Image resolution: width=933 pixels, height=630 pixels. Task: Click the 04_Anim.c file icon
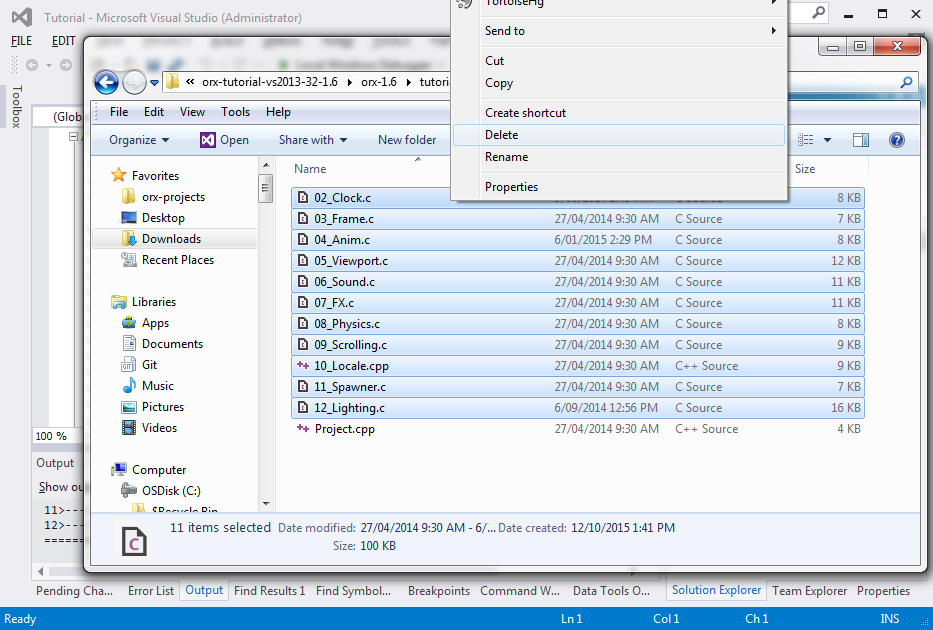[x=304, y=240]
